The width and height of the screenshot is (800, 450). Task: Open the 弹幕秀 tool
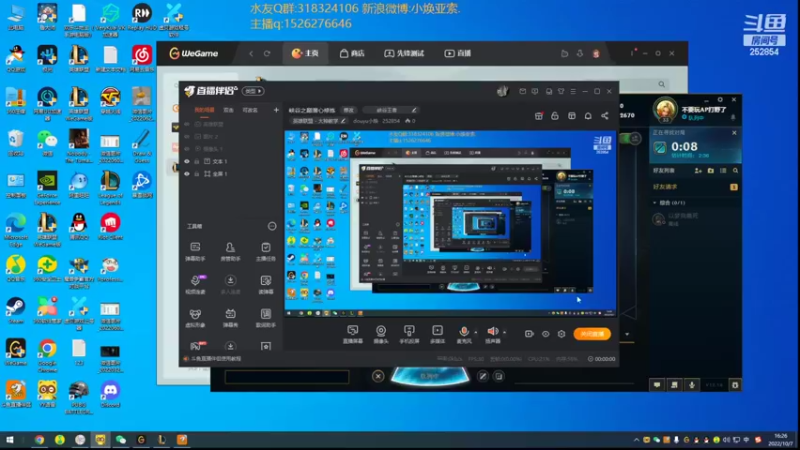[x=230, y=318]
